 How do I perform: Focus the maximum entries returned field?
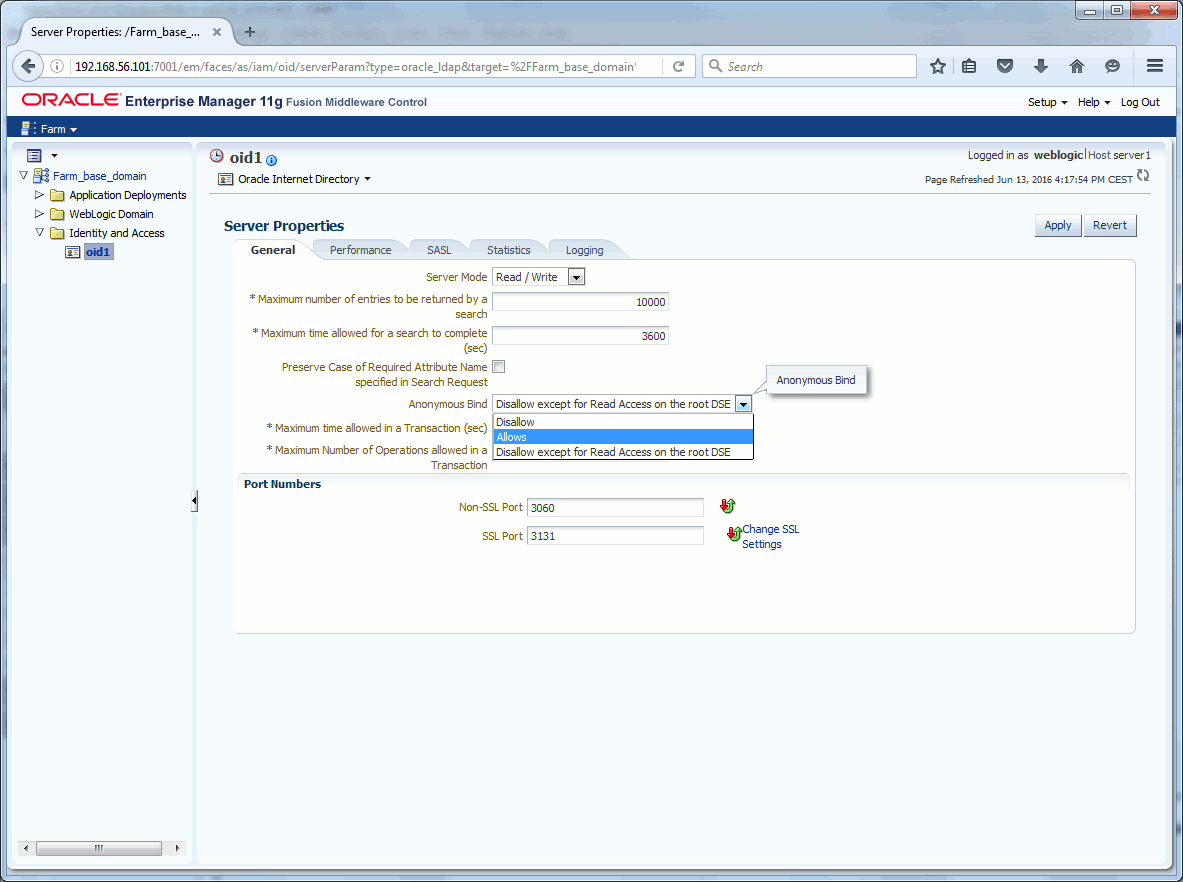pos(580,302)
